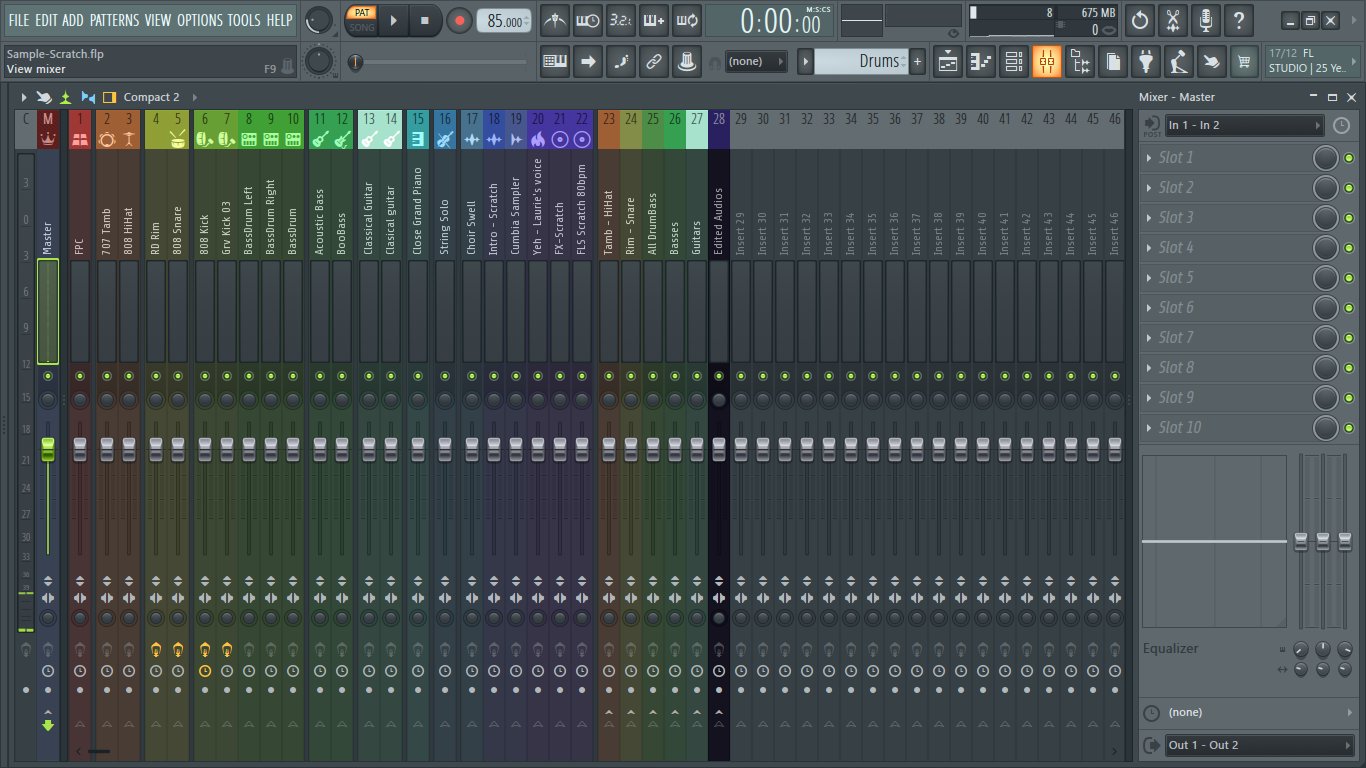The width and height of the screenshot is (1366, 768).
Task: Click the link/multilink controllers icon
Action: pos(654,62)
